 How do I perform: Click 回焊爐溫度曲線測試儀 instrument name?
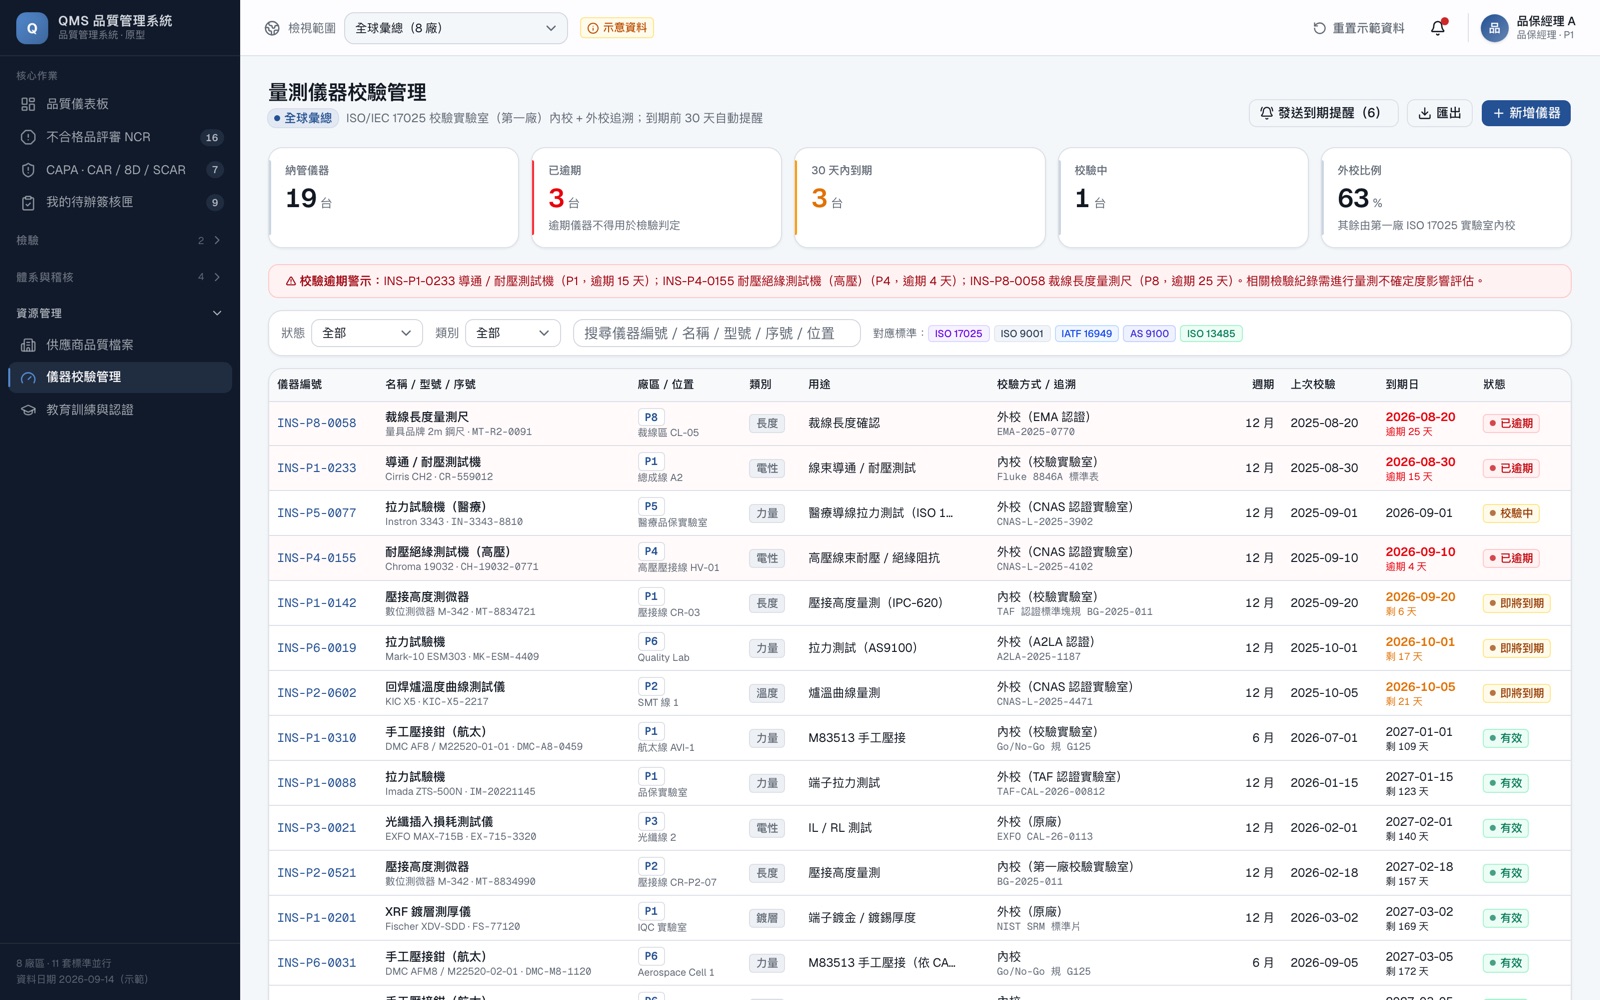coord(445,687)
